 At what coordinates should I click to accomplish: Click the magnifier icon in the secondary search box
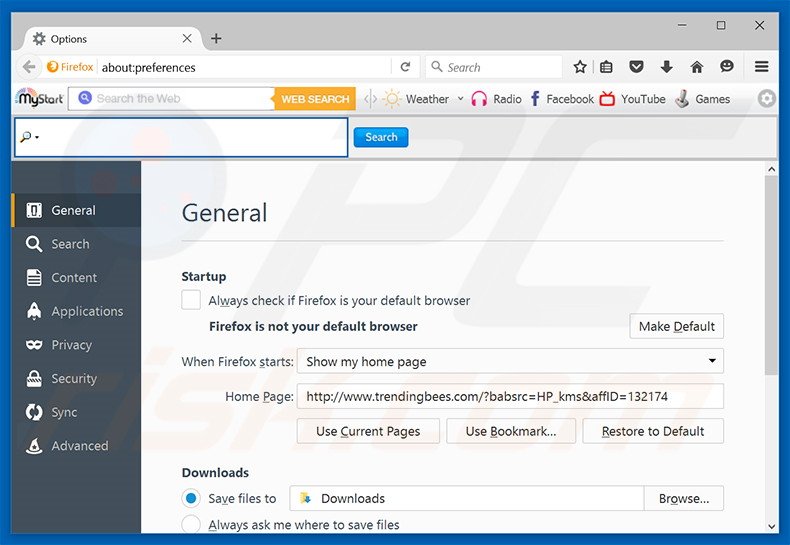(x=26, y=137)
